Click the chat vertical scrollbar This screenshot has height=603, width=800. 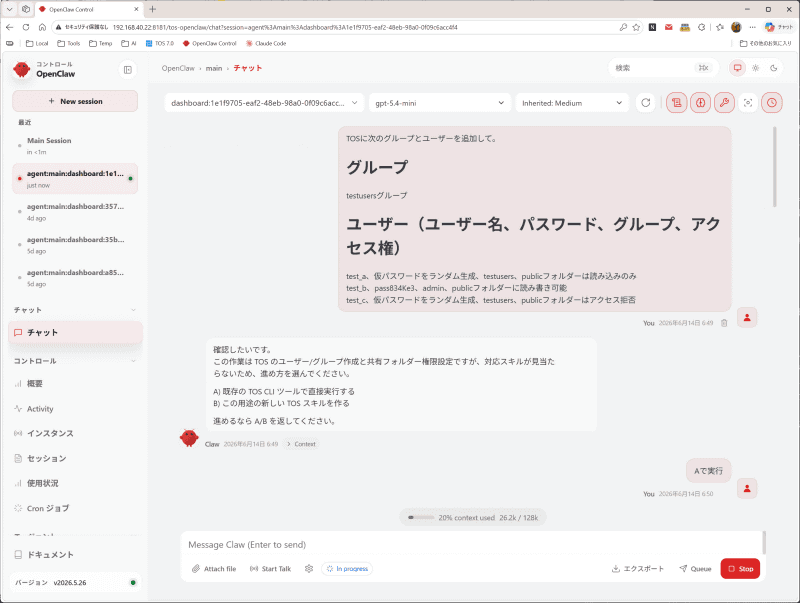(774, 167)
